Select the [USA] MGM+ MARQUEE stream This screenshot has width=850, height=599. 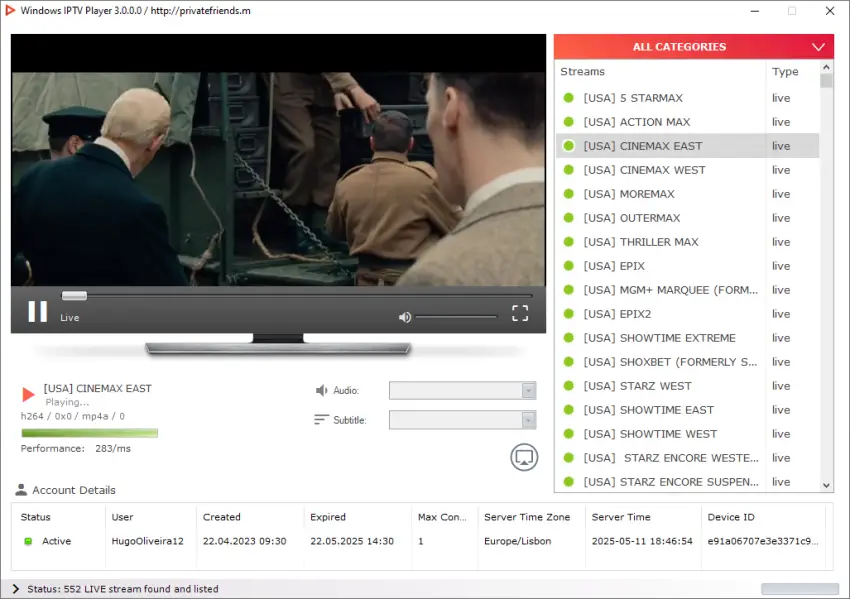pos(687,290)
